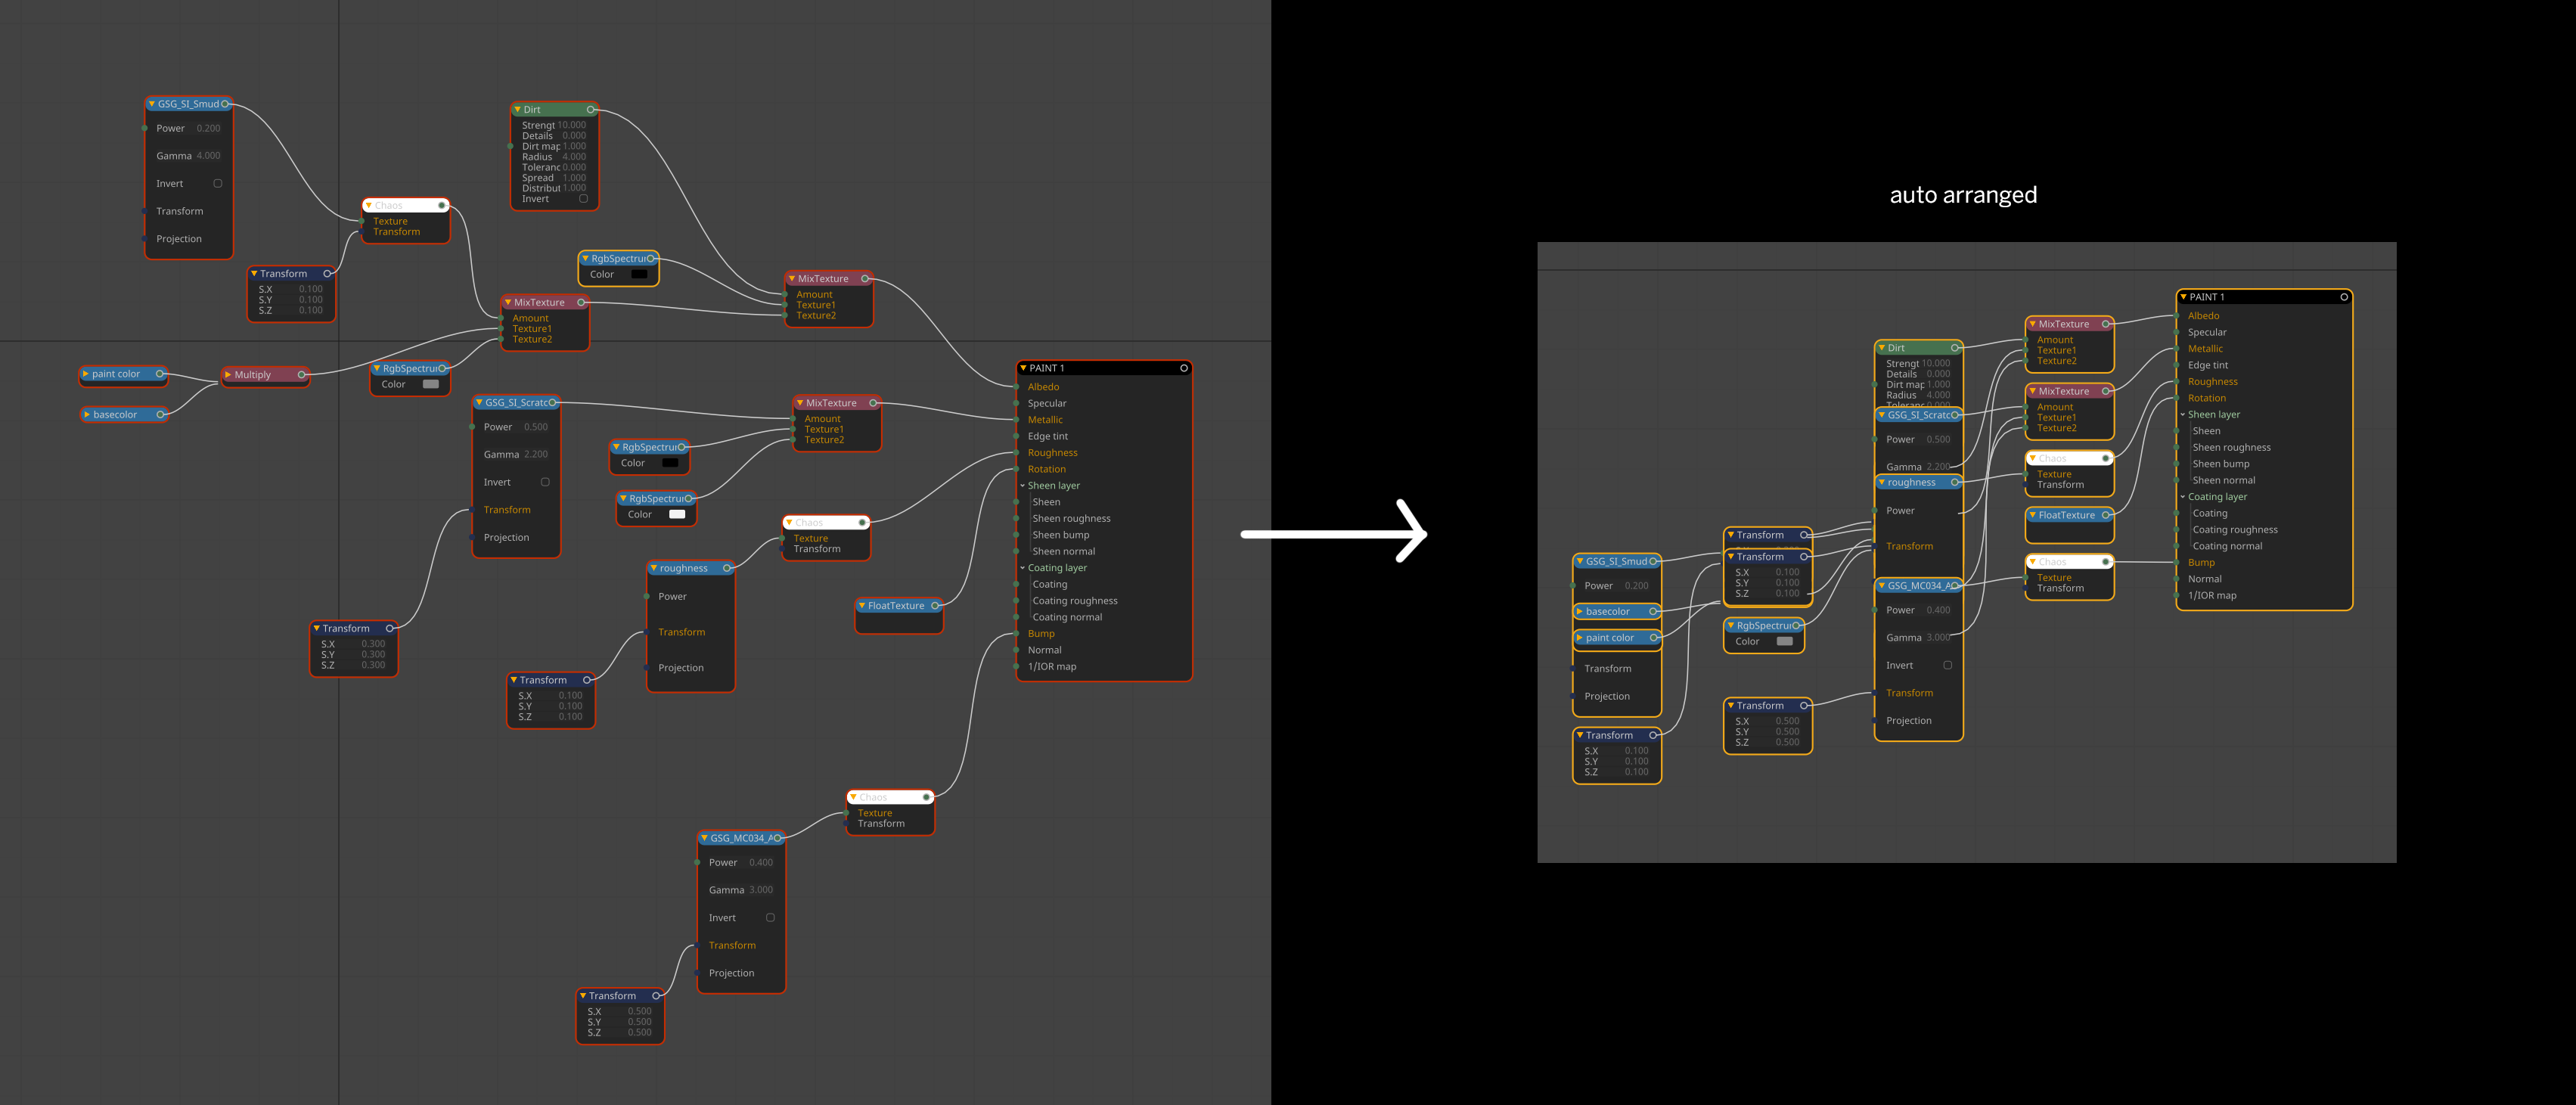Screen dimensions: 2576x1105
Task: Click the Gamma 4.000 value field
Action: pos(208,156)
